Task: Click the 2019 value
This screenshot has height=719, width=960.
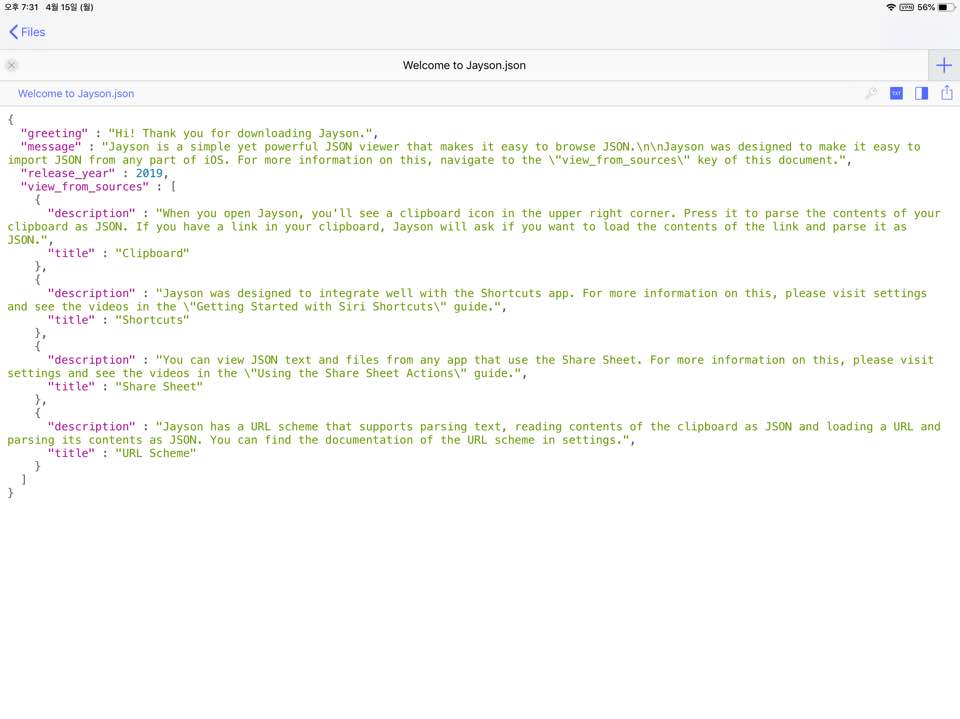Action: [149, 173]
